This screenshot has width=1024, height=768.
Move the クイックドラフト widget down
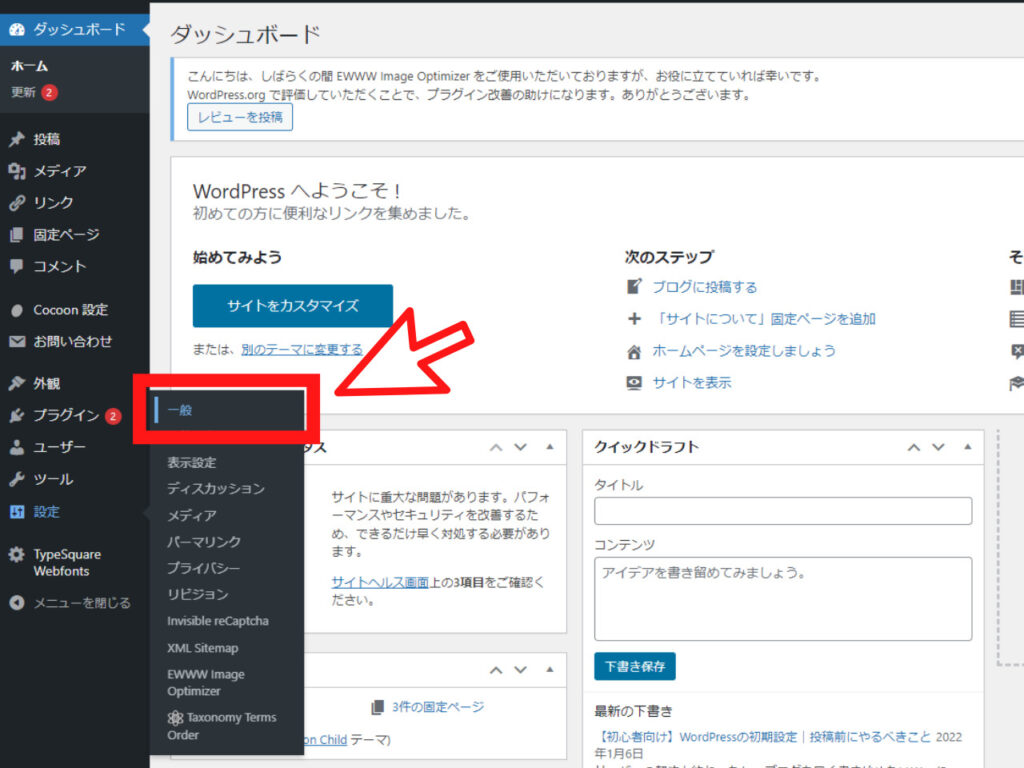point(938,447)
